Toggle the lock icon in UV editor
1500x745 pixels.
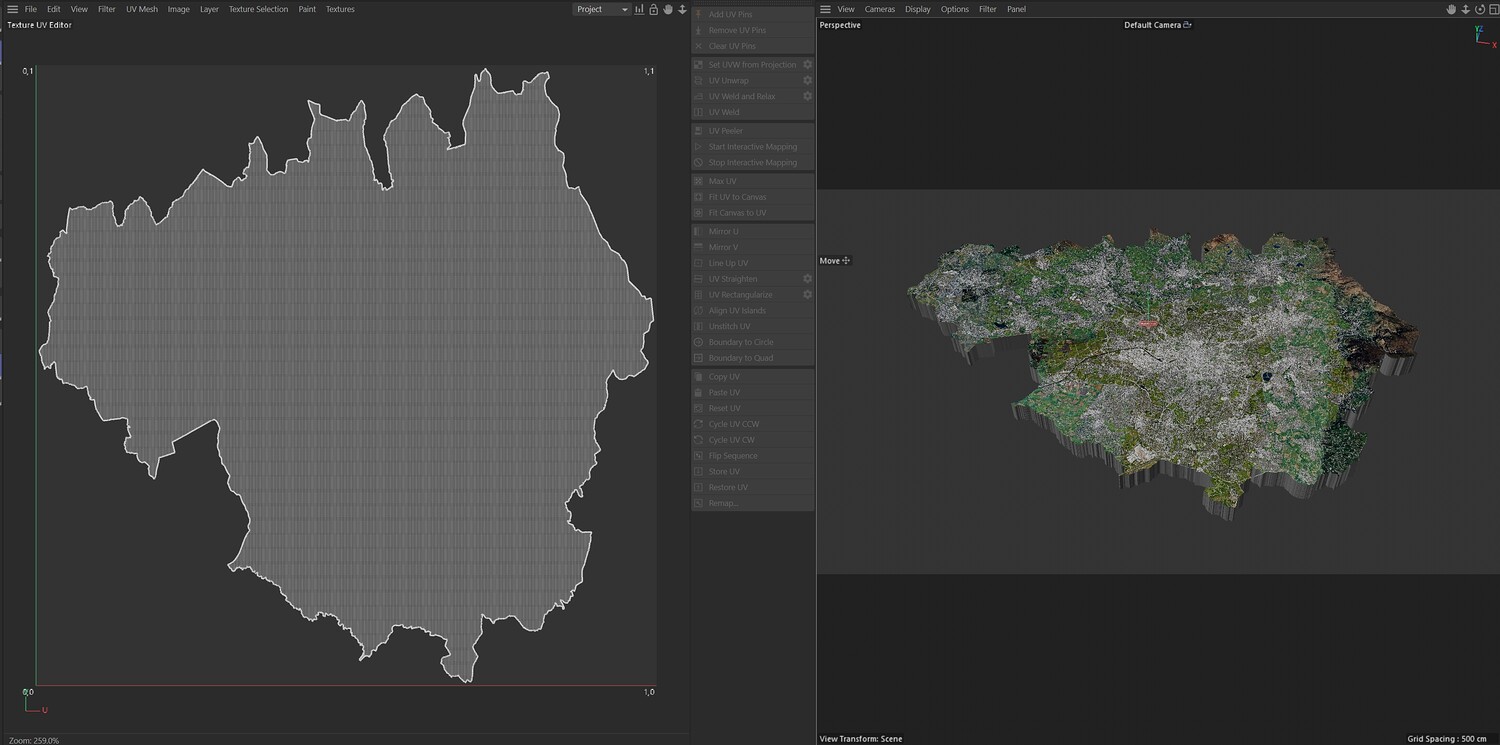pyautogui.click(x=653, y=9)
